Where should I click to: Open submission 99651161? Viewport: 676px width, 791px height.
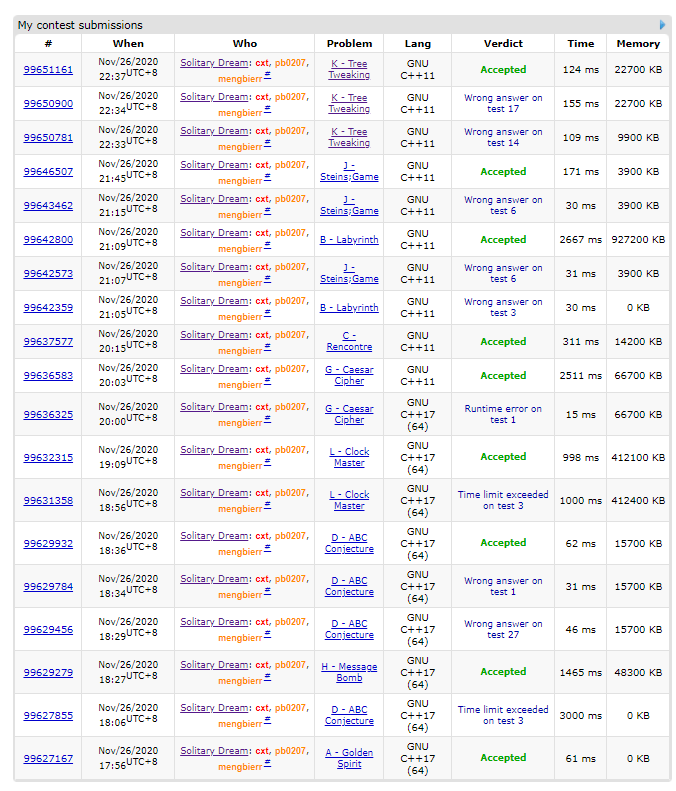tap(48, 70)
